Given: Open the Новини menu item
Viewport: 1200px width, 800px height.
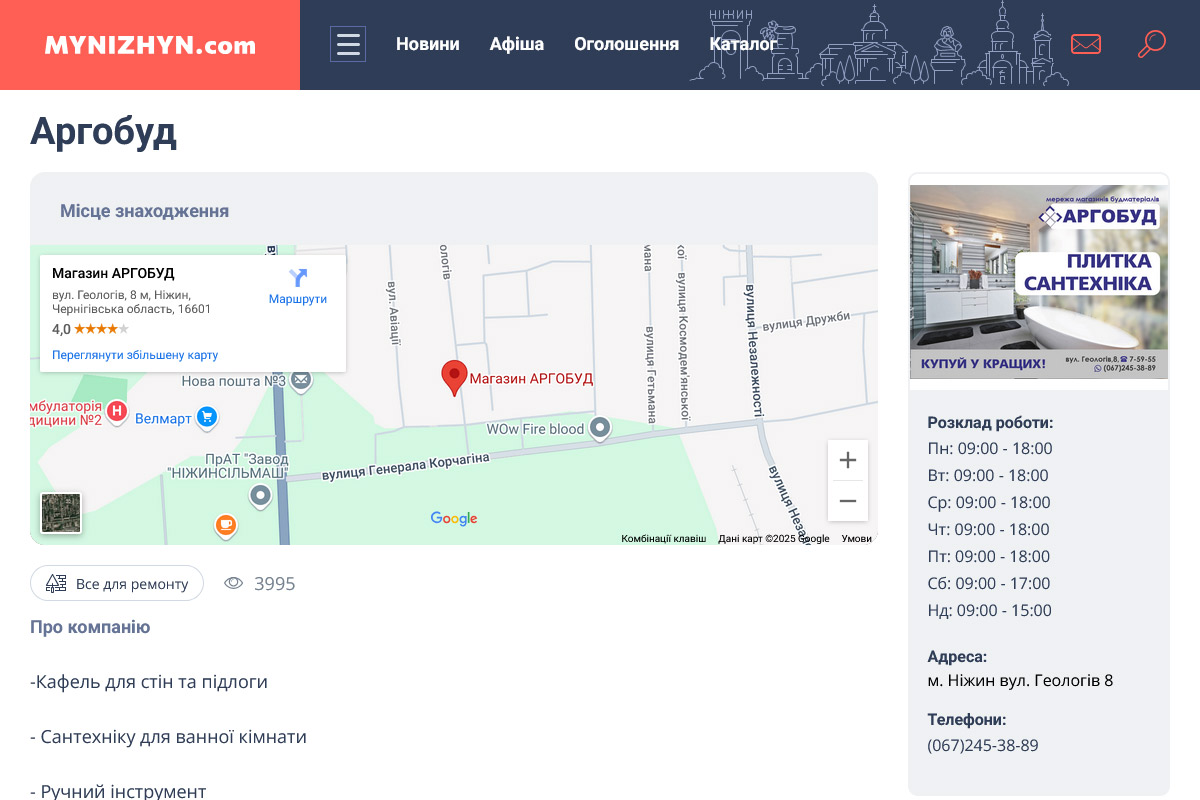Looking at the screenshot, I should pos(427,44).
